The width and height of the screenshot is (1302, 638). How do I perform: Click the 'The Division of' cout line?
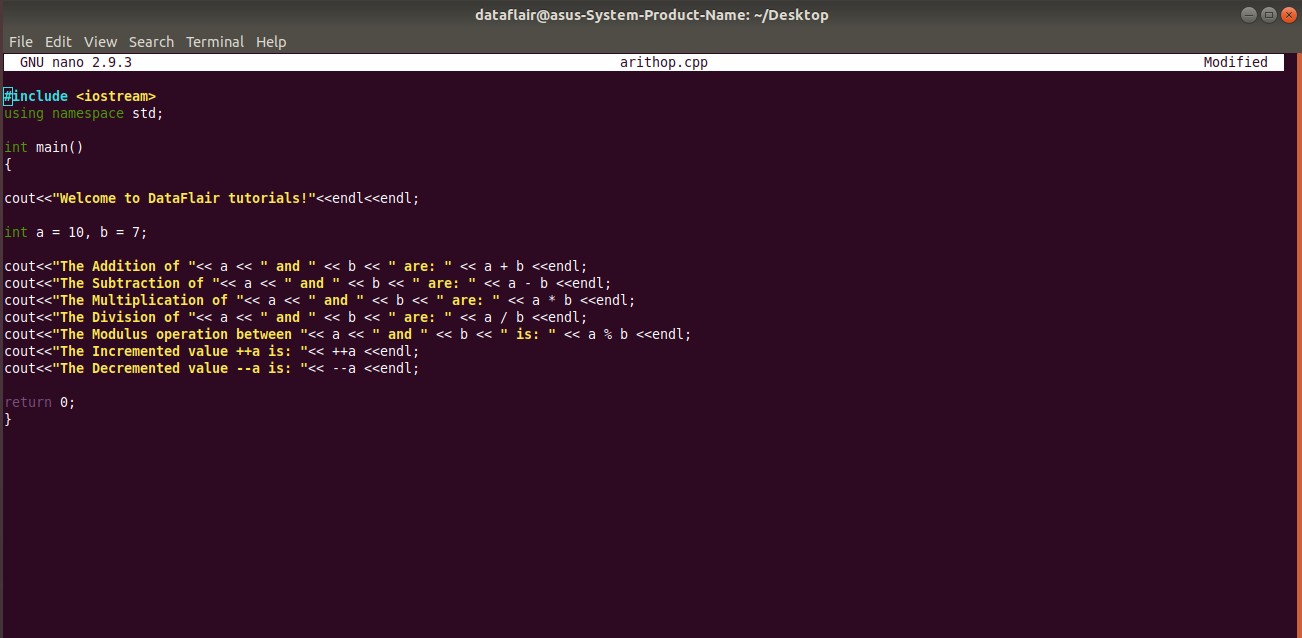(x=296, y=317)
